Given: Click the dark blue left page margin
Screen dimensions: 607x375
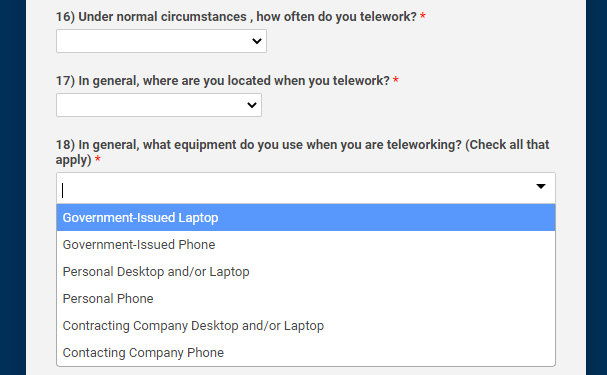Looking at the screenshot, I should [13, 187].
